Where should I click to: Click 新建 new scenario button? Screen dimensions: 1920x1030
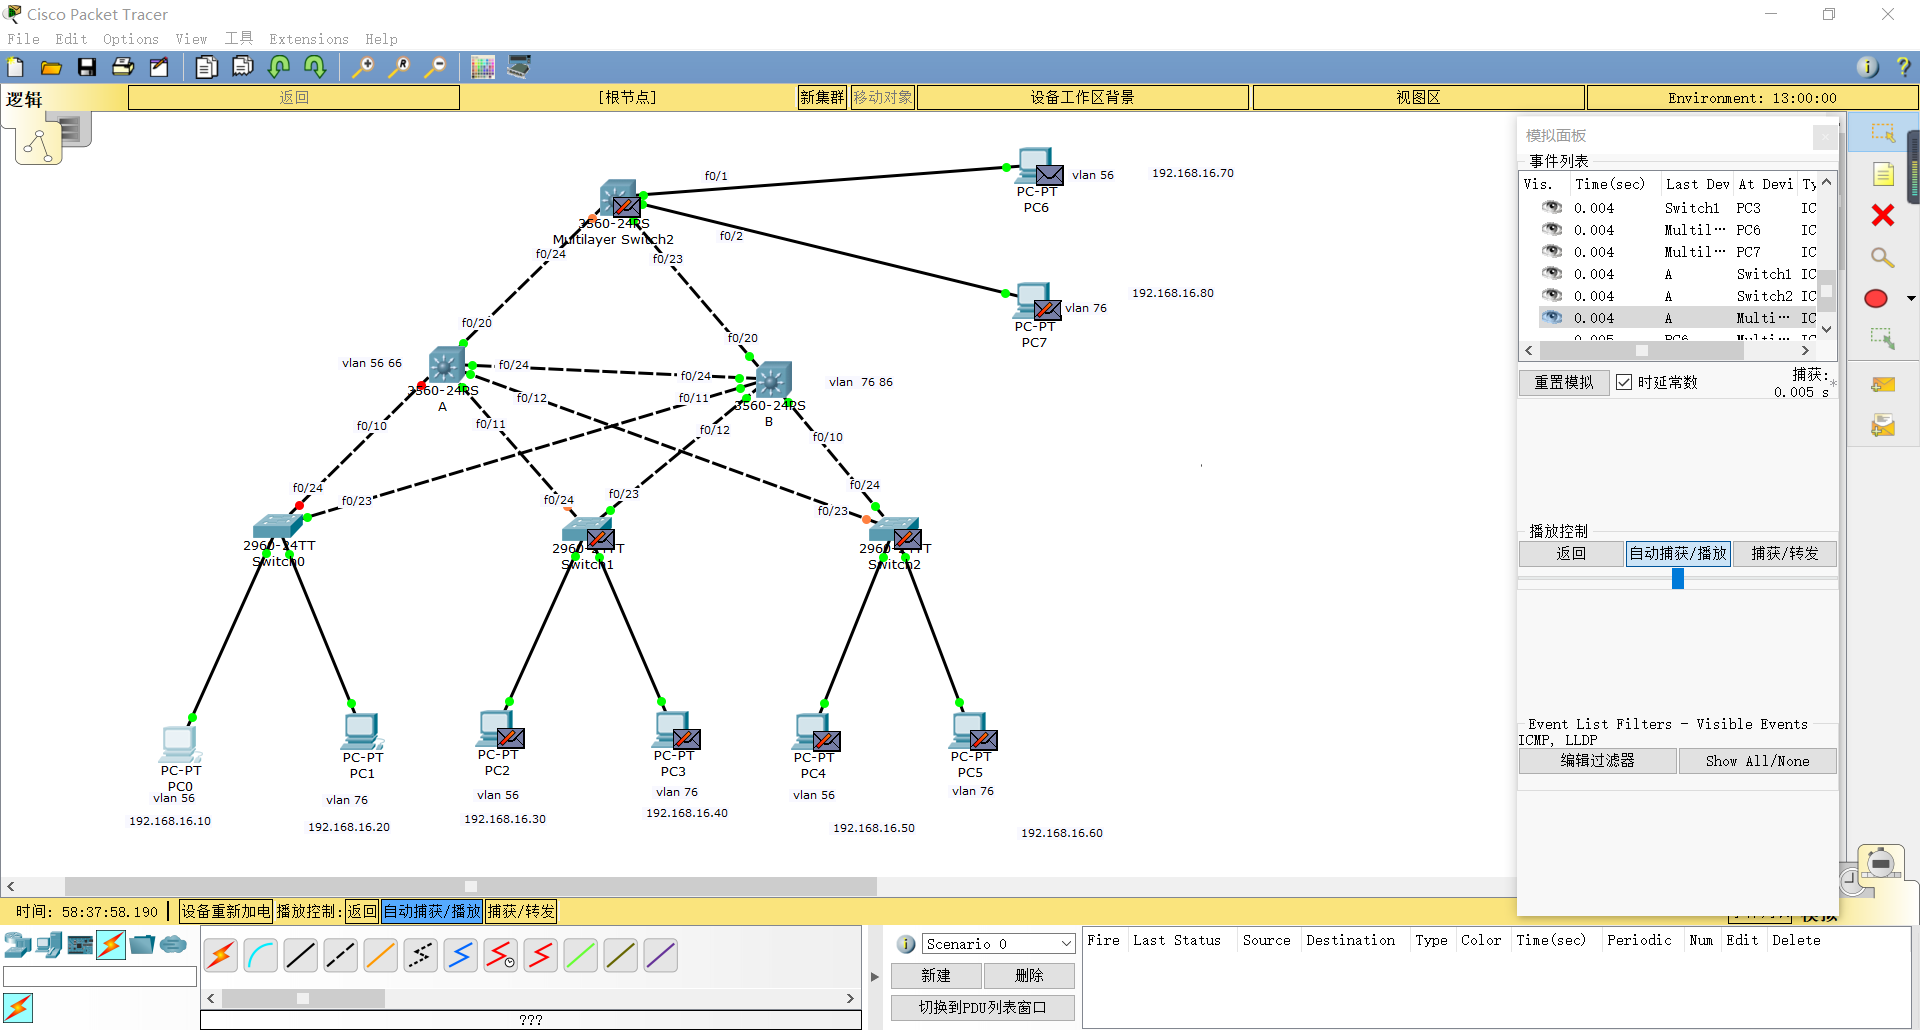936,976
